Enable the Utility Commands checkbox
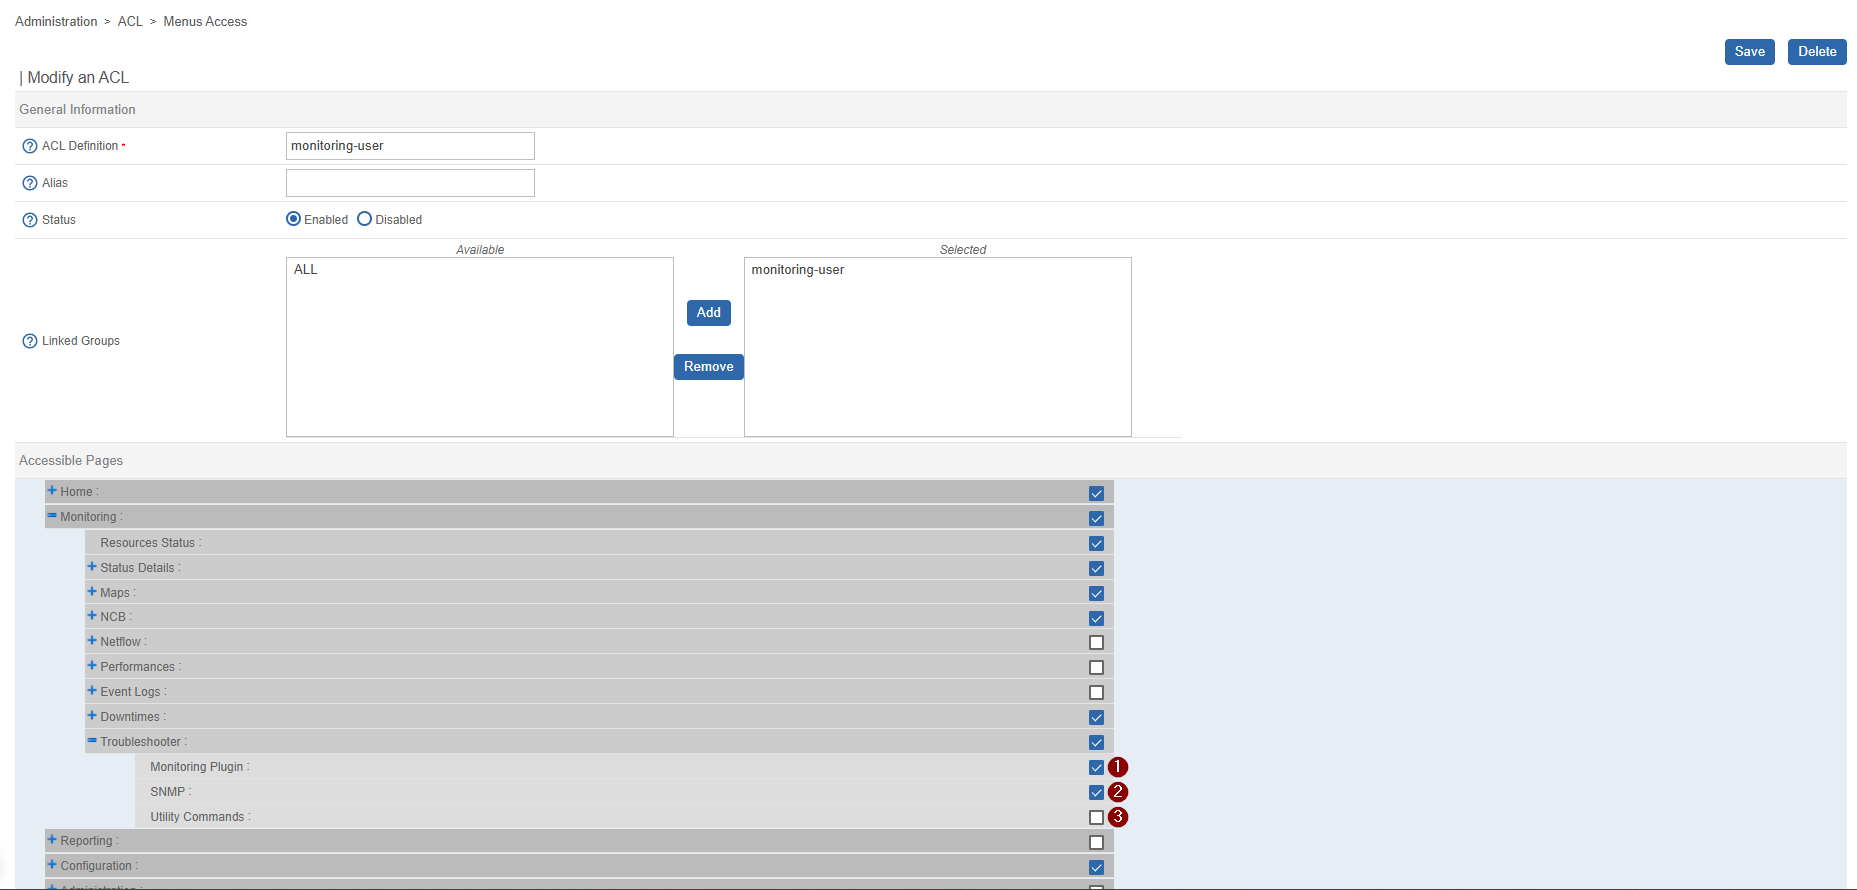 point(1096,817)
